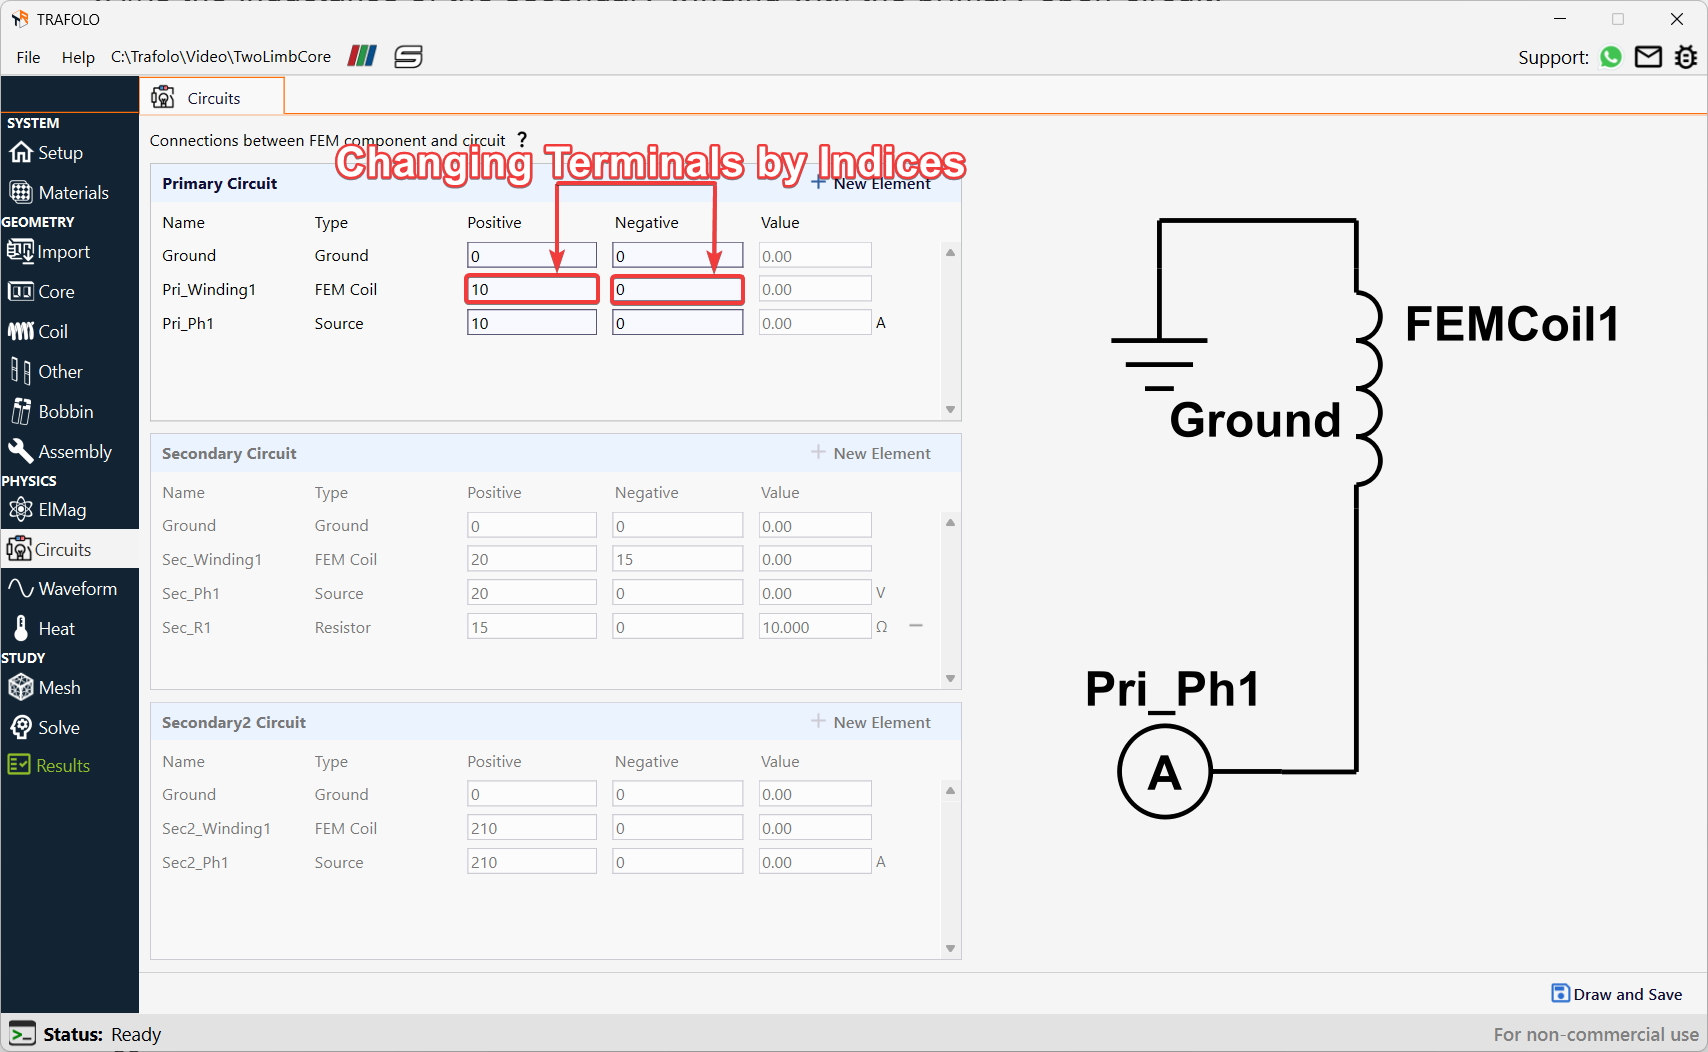Click the Status: Ready text
The image size is (1708, 1052).
(102, 1034)
